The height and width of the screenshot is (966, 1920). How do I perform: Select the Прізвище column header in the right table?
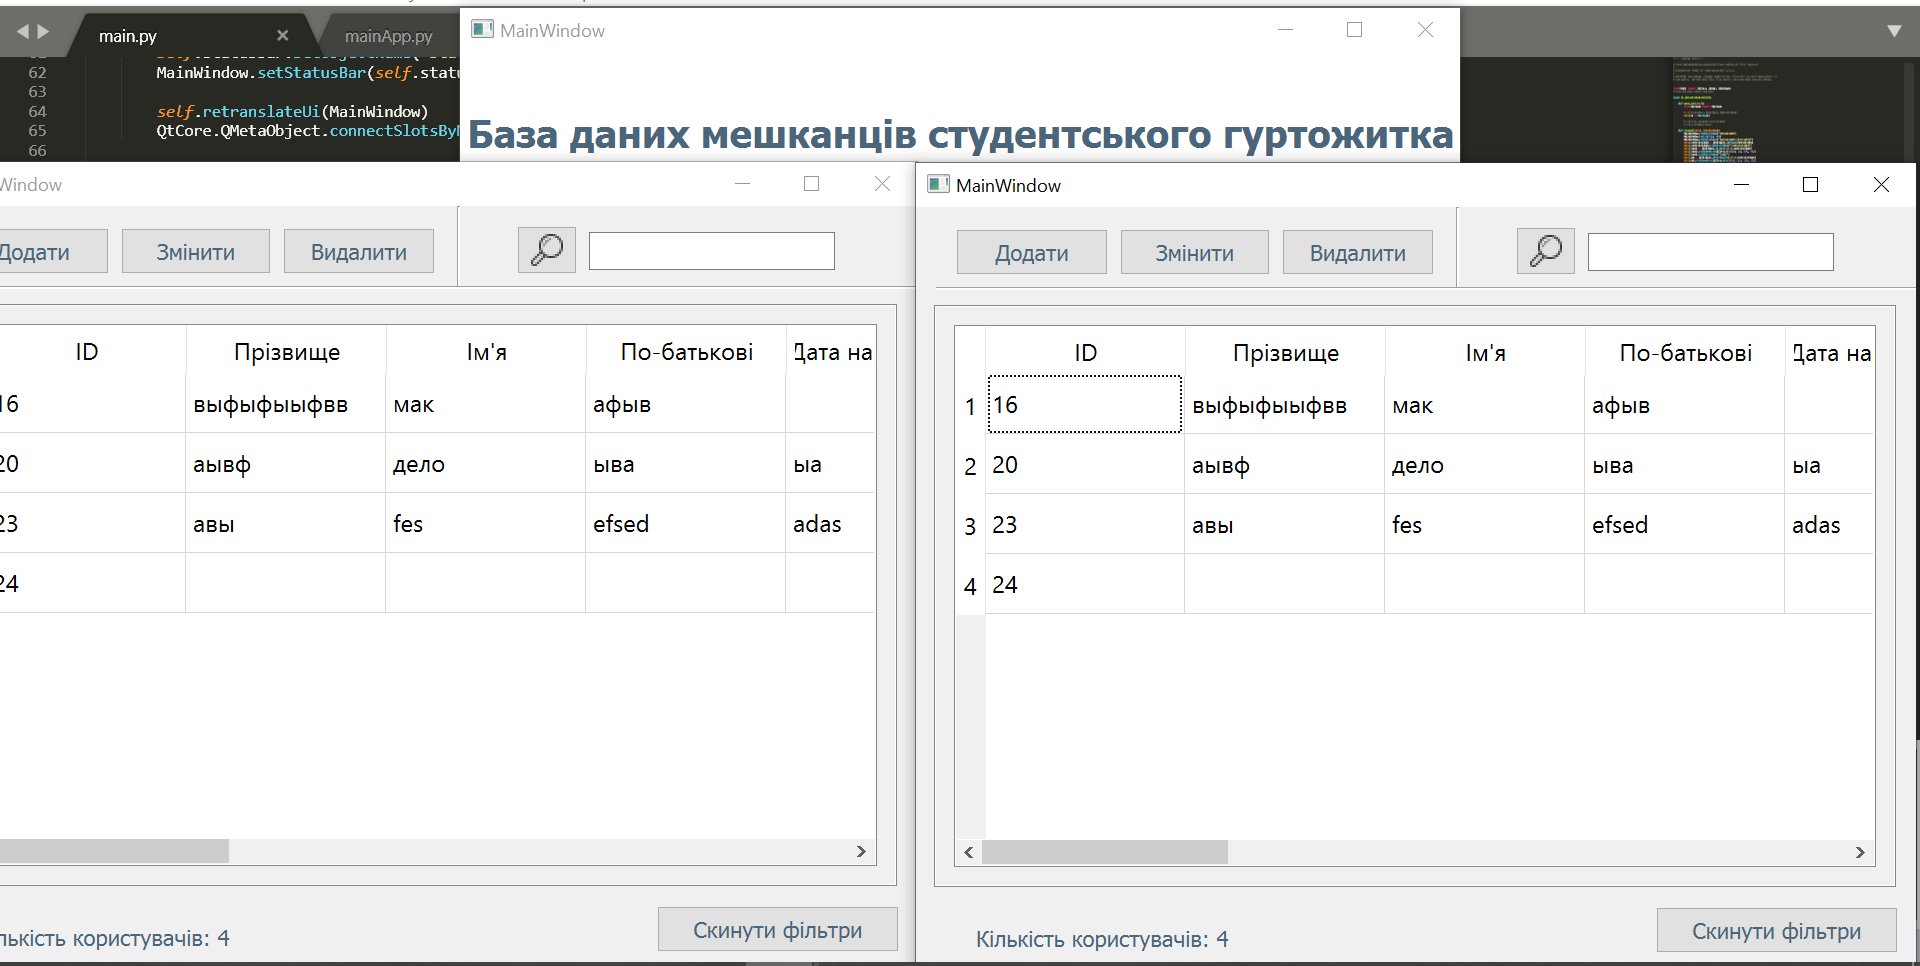[1285, 353]
